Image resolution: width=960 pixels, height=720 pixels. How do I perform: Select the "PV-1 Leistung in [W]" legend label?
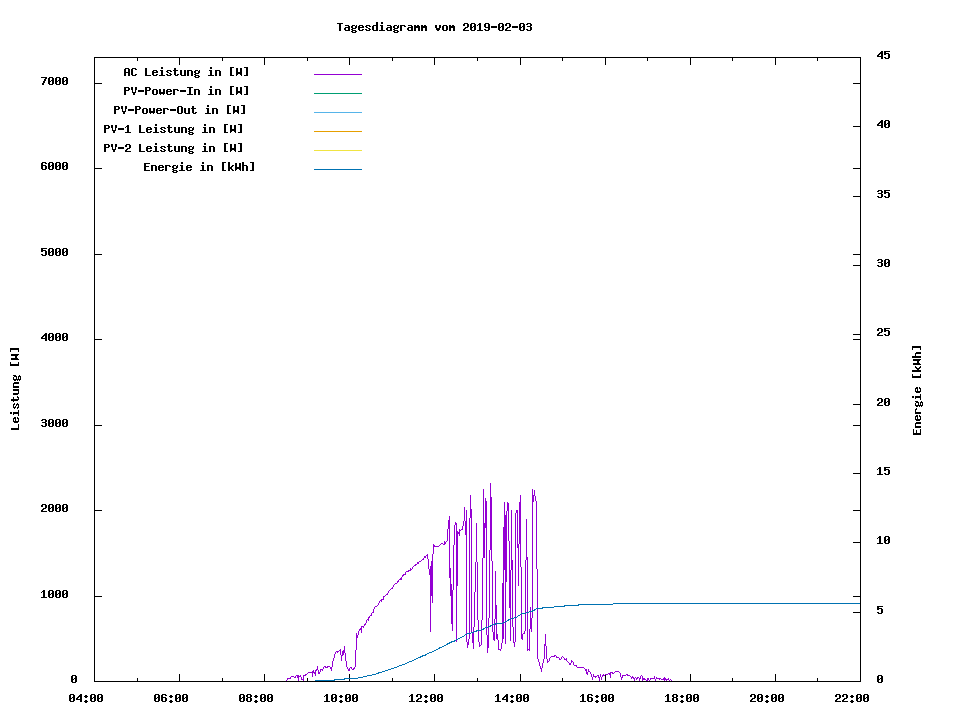(x=173, y=129)
